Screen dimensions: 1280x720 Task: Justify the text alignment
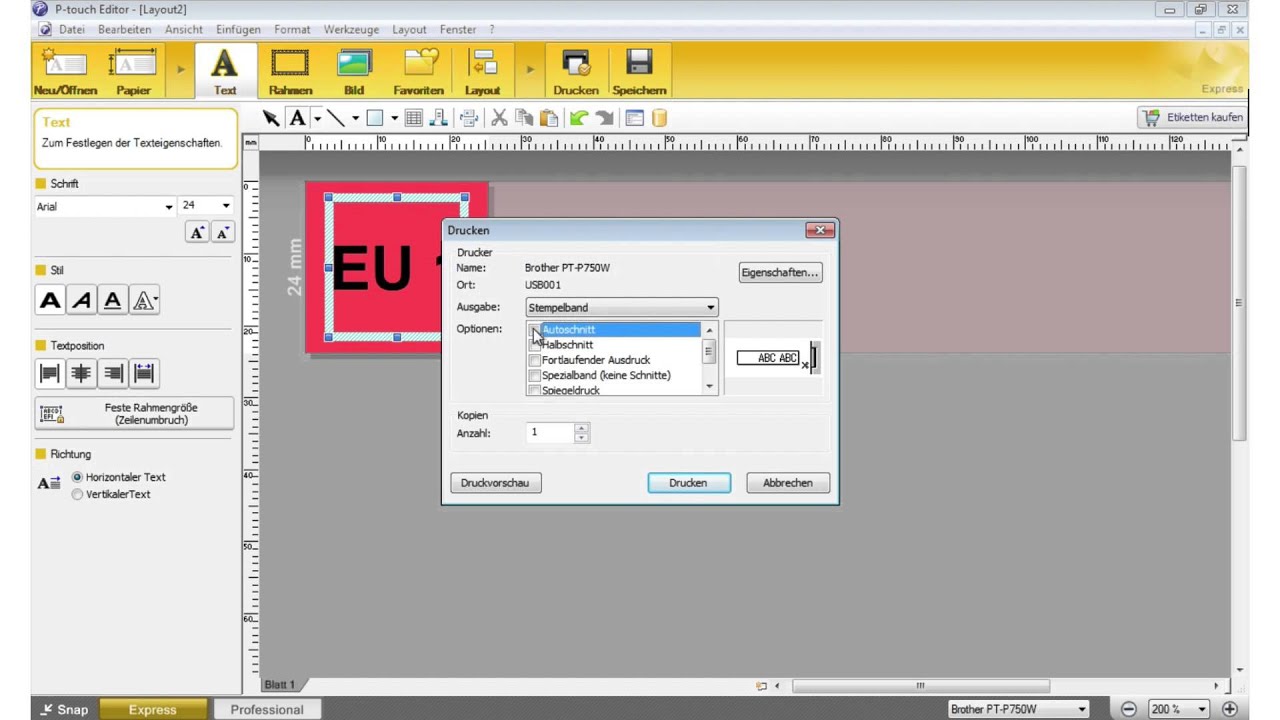click(144, 373)
